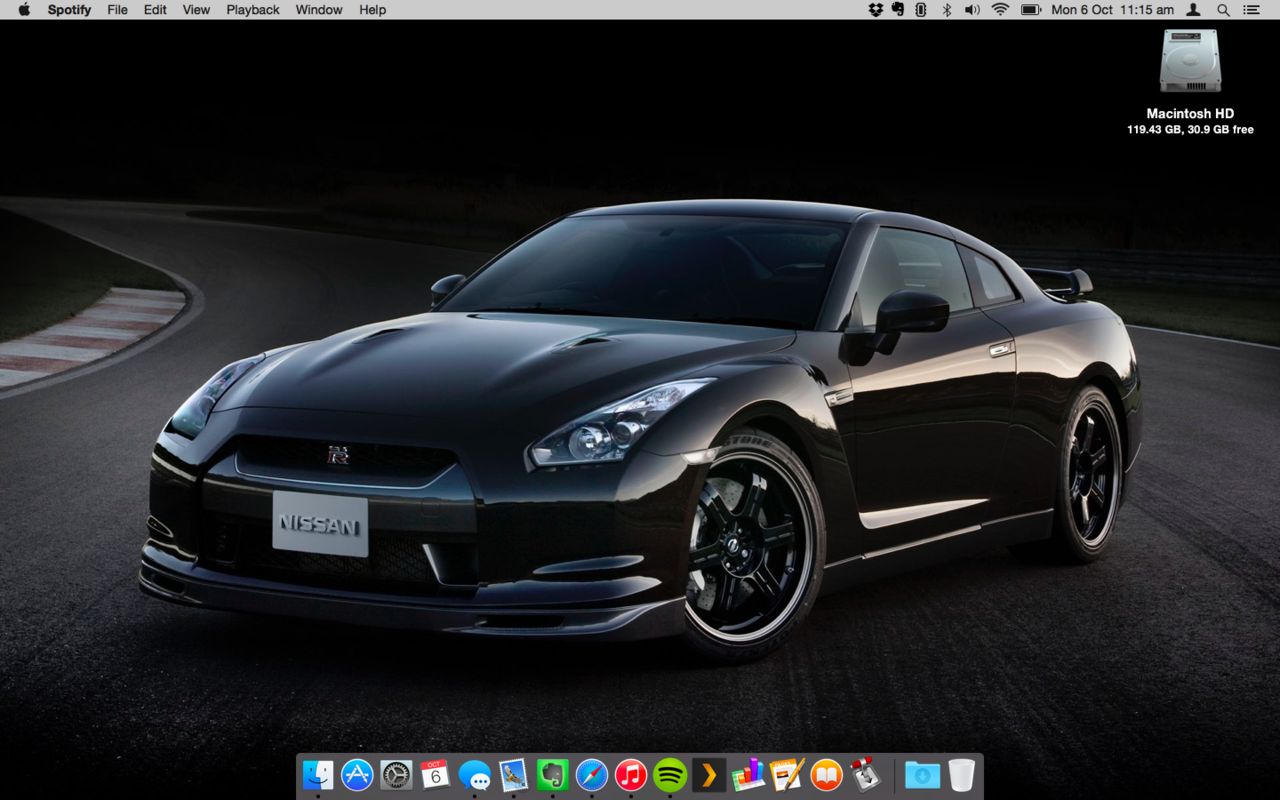
Task: Open the View menu
Action: pos(196,10)
